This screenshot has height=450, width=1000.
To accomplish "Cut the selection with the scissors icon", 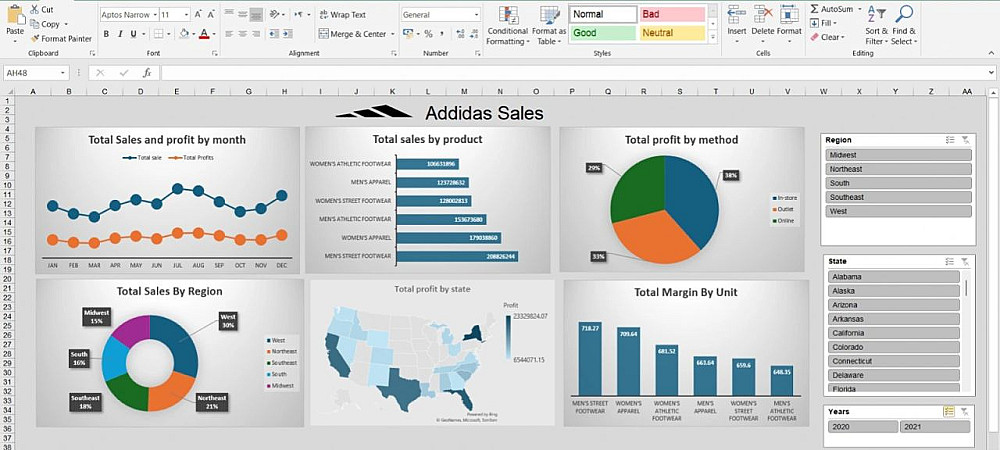I will (34, 10).
